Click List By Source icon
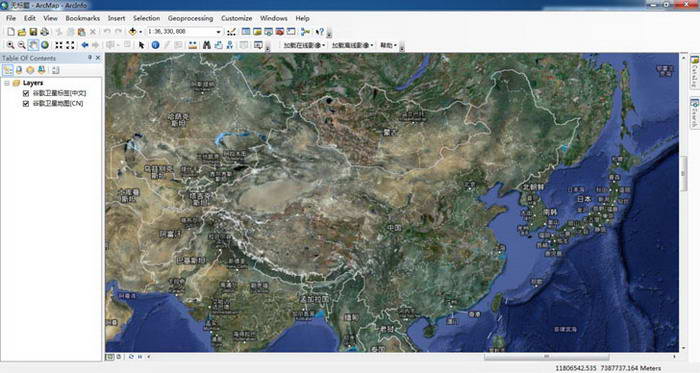The width and height of the screenshot is (700, 373). (19, 70)
